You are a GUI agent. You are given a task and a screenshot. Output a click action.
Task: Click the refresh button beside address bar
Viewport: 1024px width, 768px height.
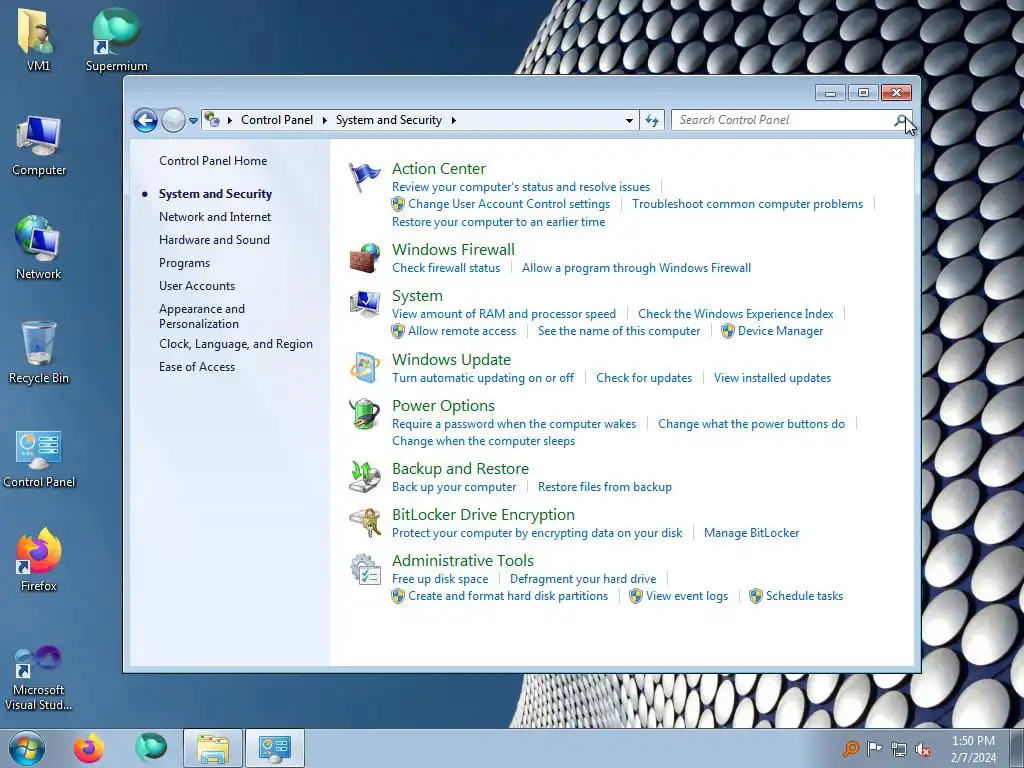(x=652, y=120)
